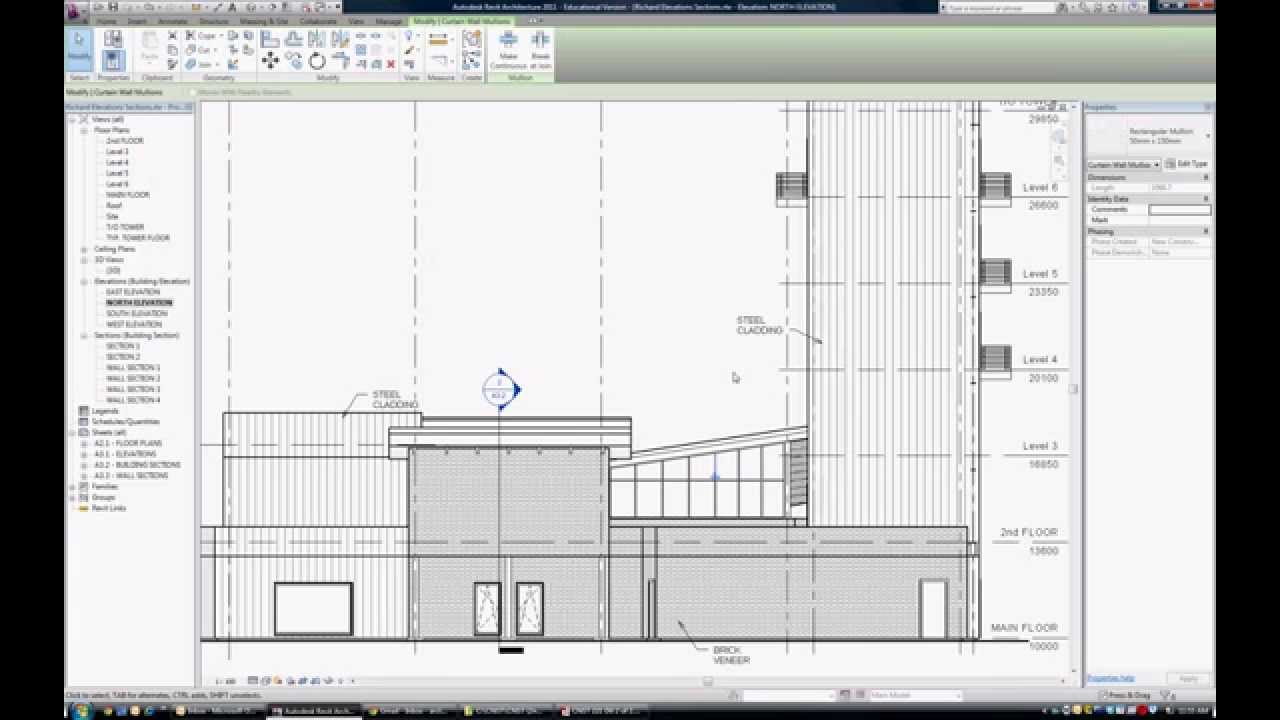Collapse the Sheets (all) tree node
Viewport: 1280px width, 720px height.
pos(72,432)
